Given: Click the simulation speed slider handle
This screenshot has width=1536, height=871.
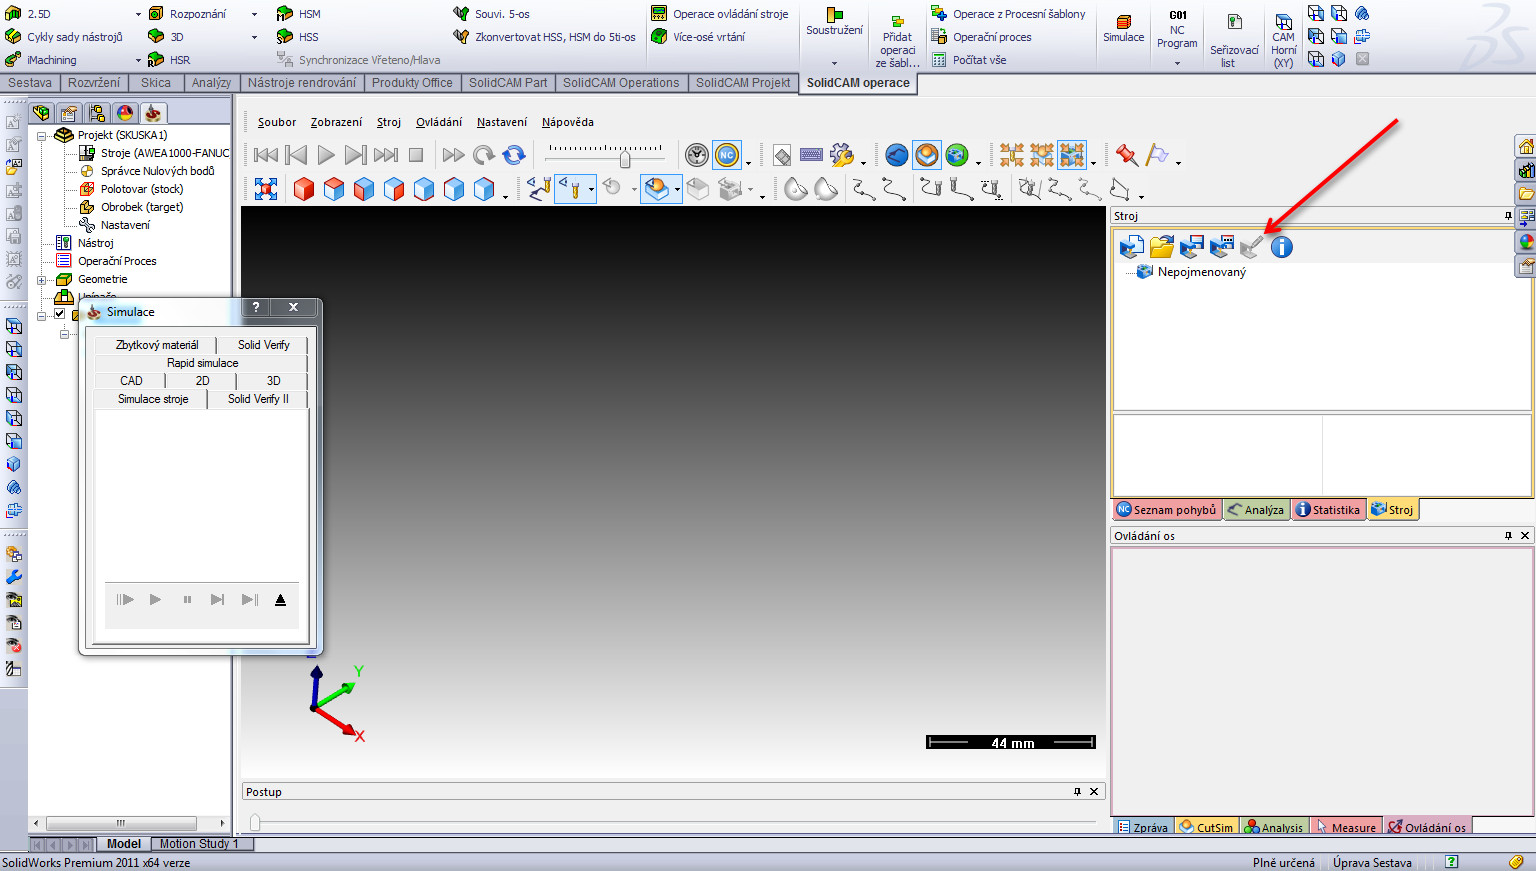Looking at the screenshot, I should [625, 159].
